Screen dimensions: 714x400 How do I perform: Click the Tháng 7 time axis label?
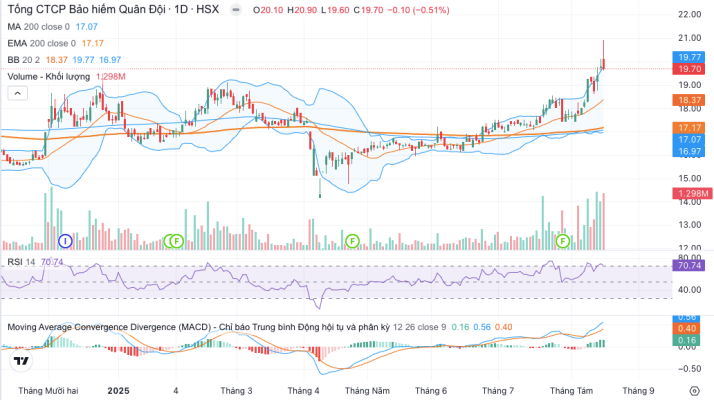click(x=498, y=391)
